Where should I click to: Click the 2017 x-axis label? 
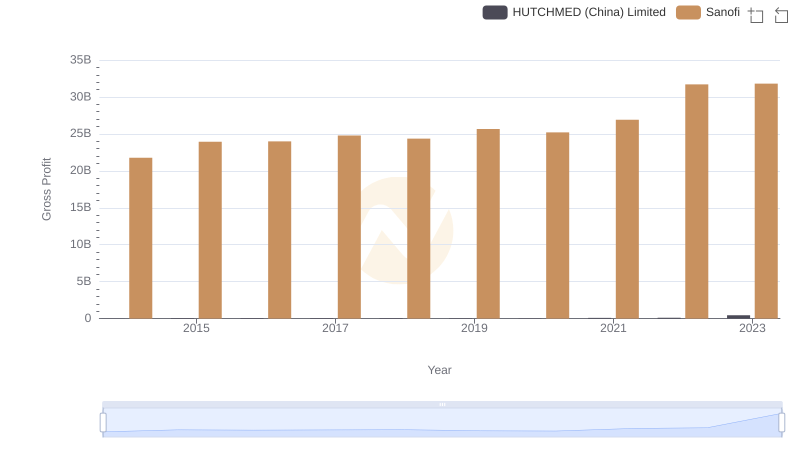tap(335, 328)
